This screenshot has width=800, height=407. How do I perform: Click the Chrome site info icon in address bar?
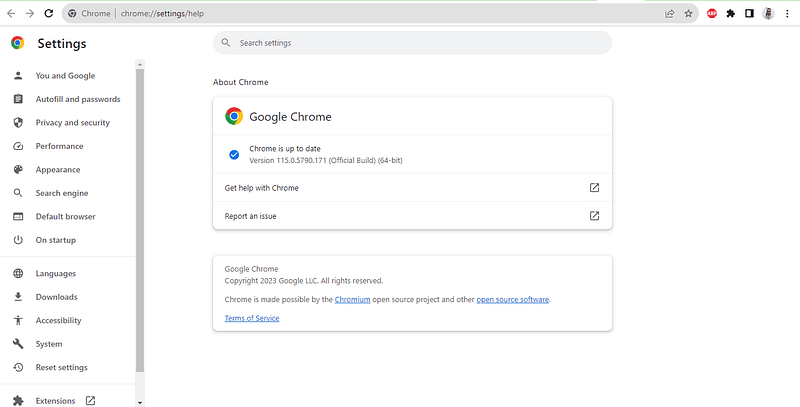72,14
